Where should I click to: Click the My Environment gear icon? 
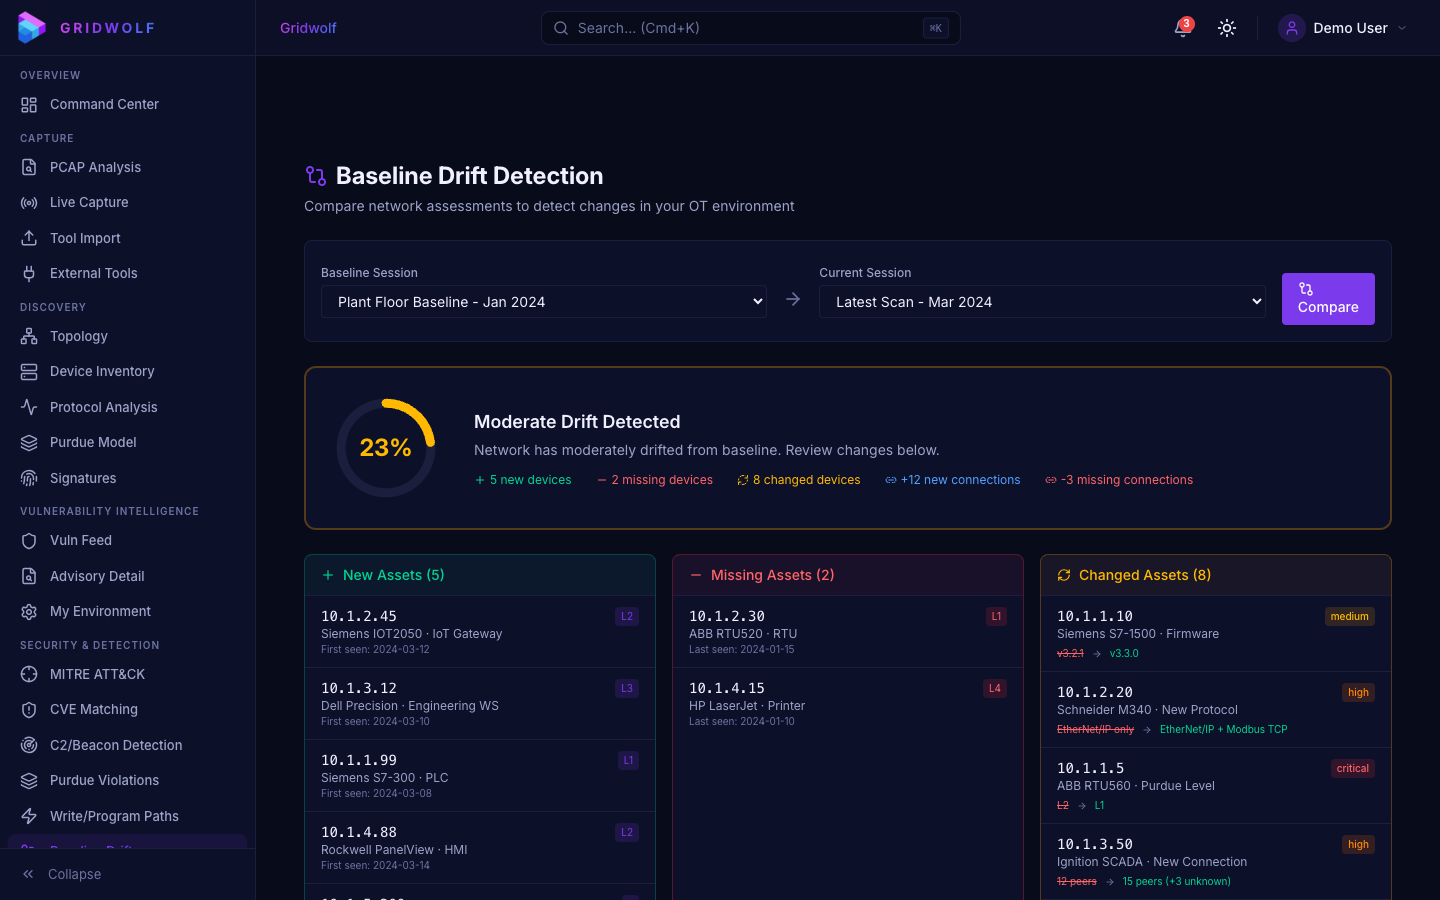point(29,612)
